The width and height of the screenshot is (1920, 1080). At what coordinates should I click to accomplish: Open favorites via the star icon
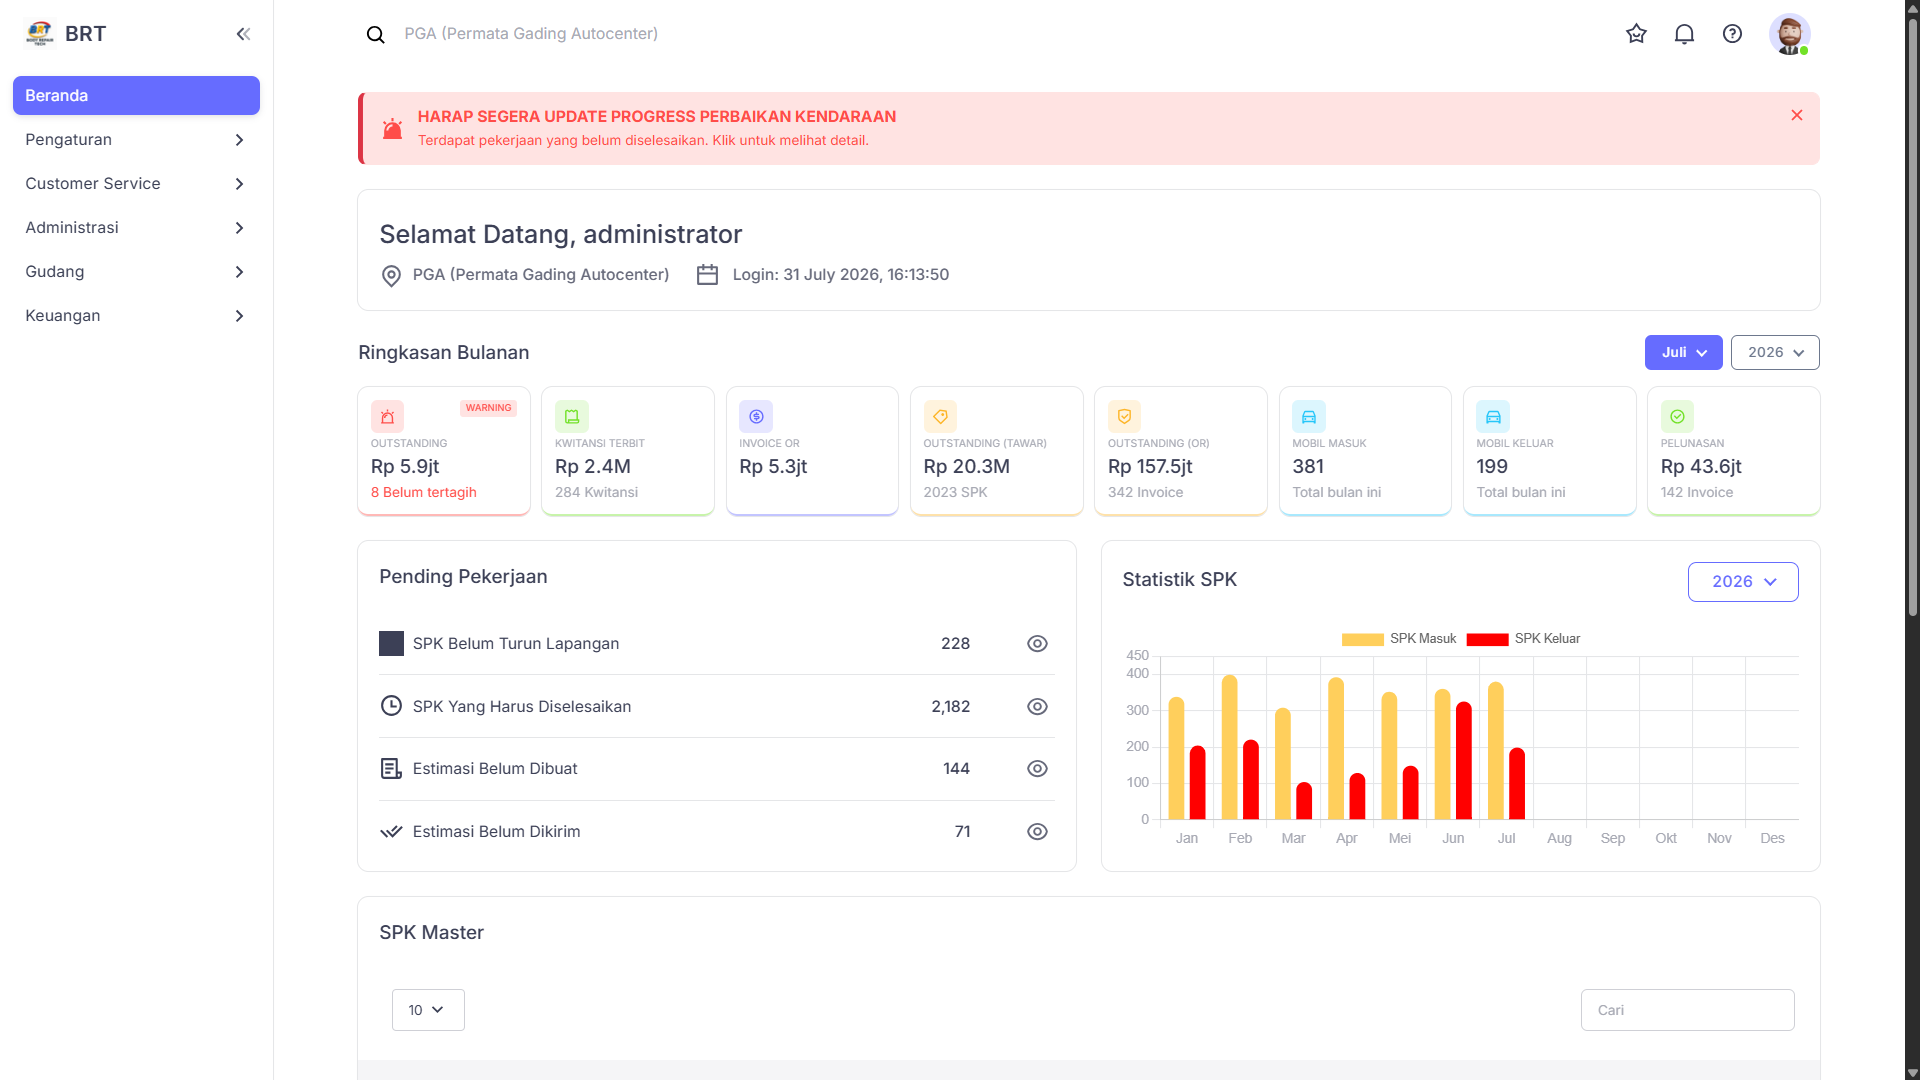pos(1636,34)
